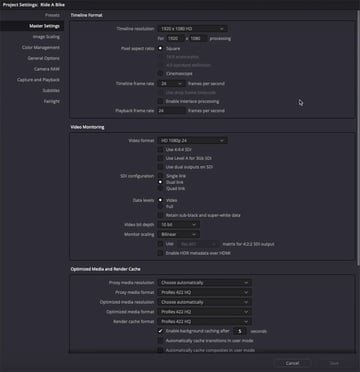Toggle Automatically cache composites in user mode
The height and width of the screenshot is (372, 360).
pyautogui.click(x=160, y=350)
